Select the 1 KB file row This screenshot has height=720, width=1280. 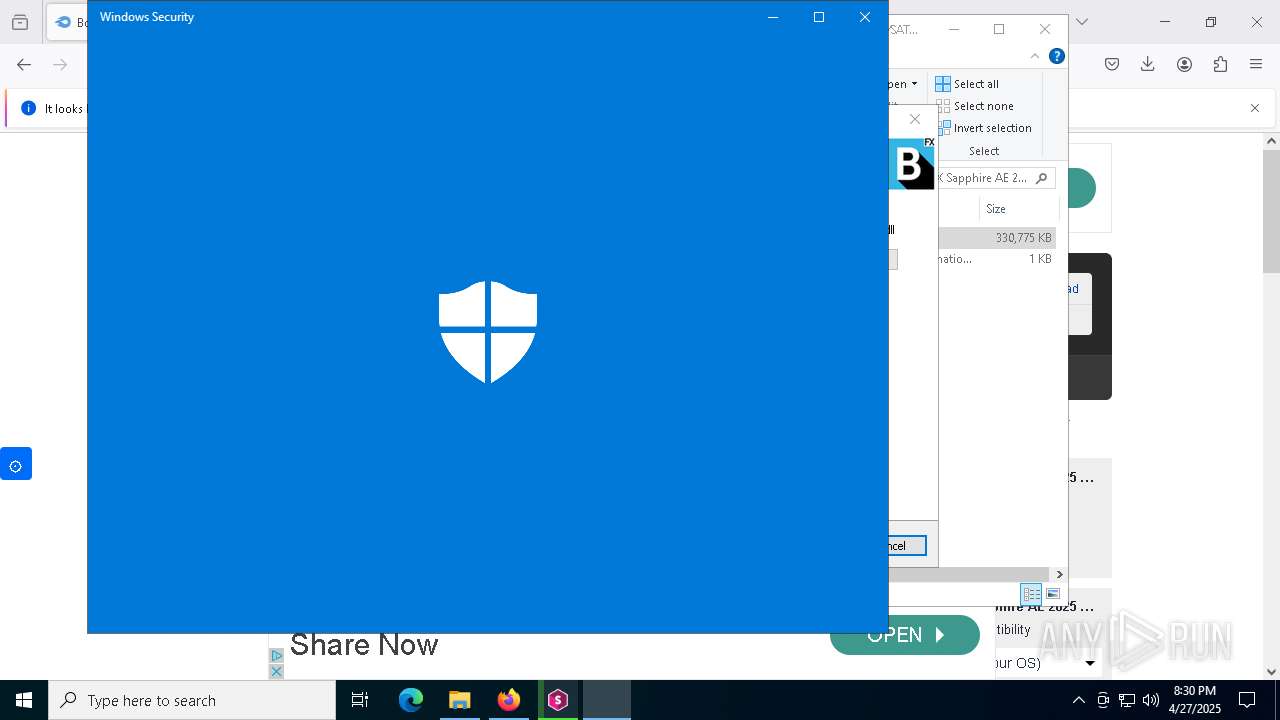click(997, 259)
